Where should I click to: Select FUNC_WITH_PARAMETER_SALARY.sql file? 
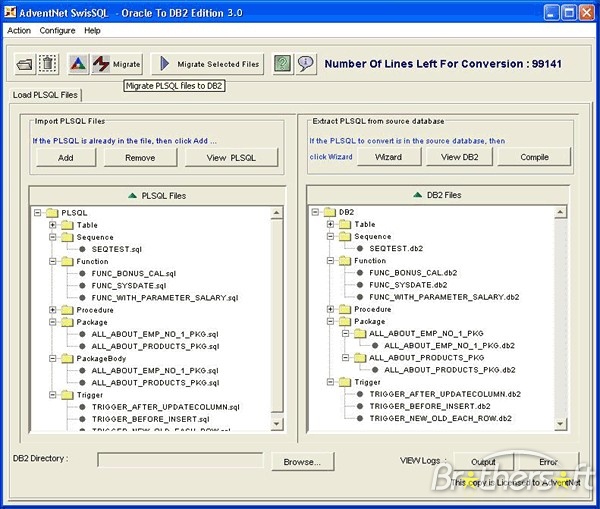[x=165, y=298]
